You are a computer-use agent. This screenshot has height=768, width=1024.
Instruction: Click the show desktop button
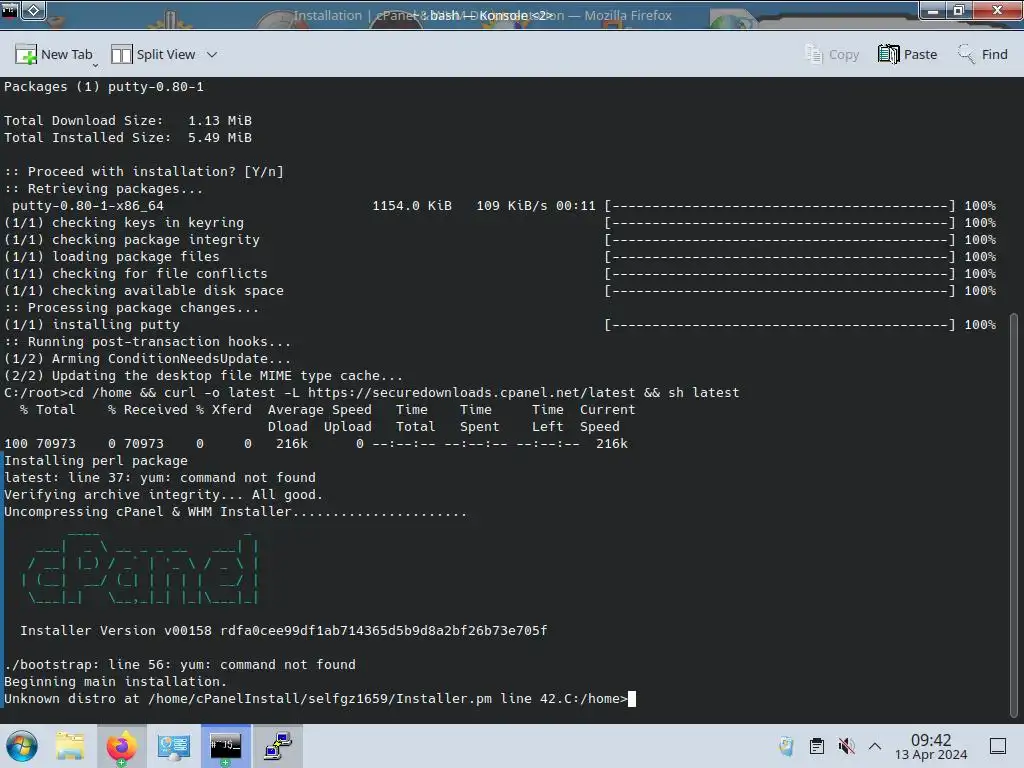pos(998,746)
